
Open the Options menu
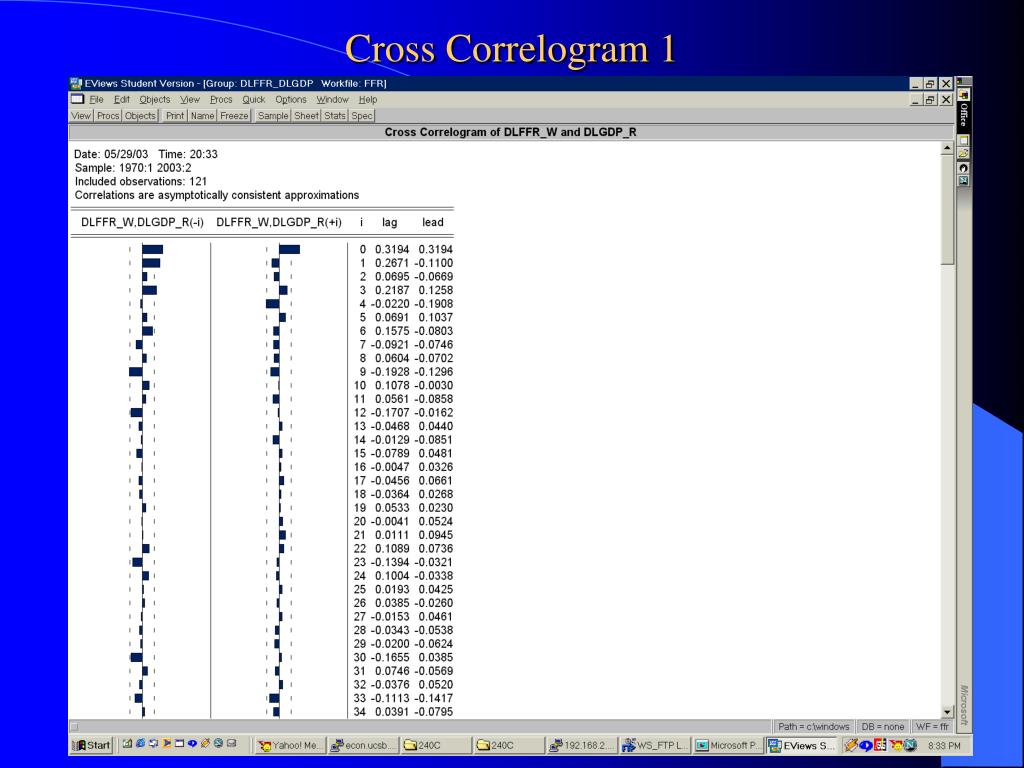[x=291, y=99]
